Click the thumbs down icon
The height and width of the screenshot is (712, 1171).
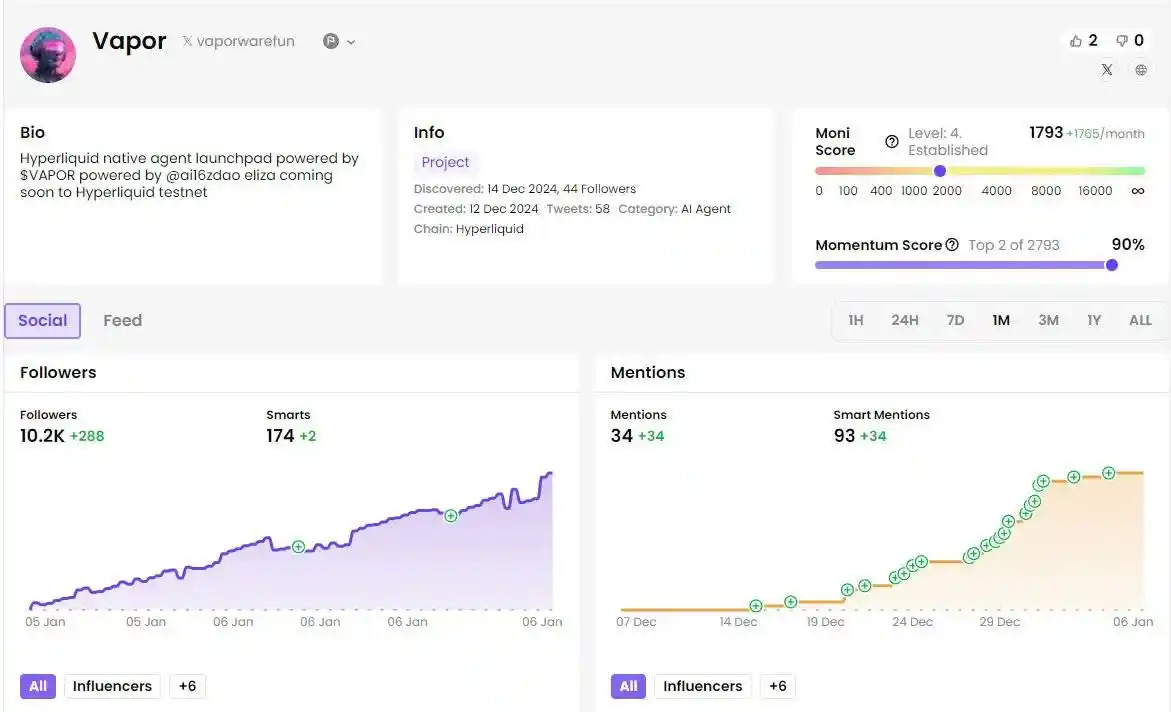pos(1122,41)
